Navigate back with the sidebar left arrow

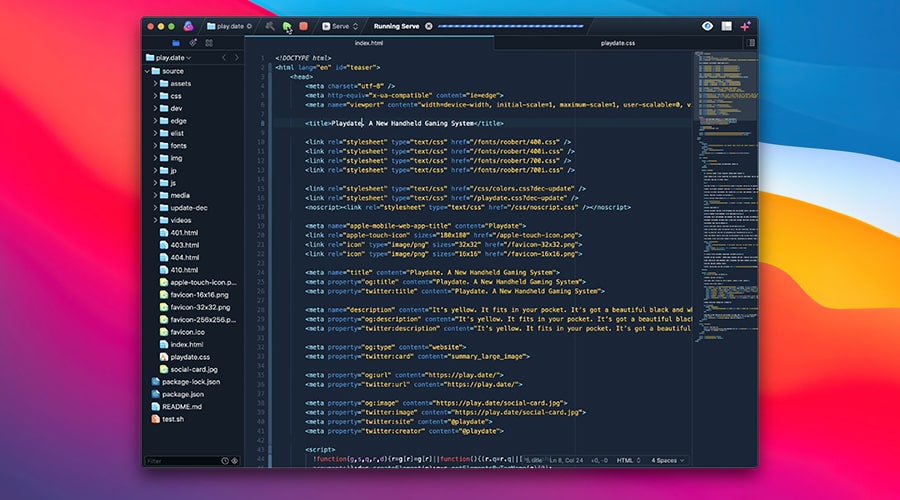pyautogui.click(x=222, y=58)
